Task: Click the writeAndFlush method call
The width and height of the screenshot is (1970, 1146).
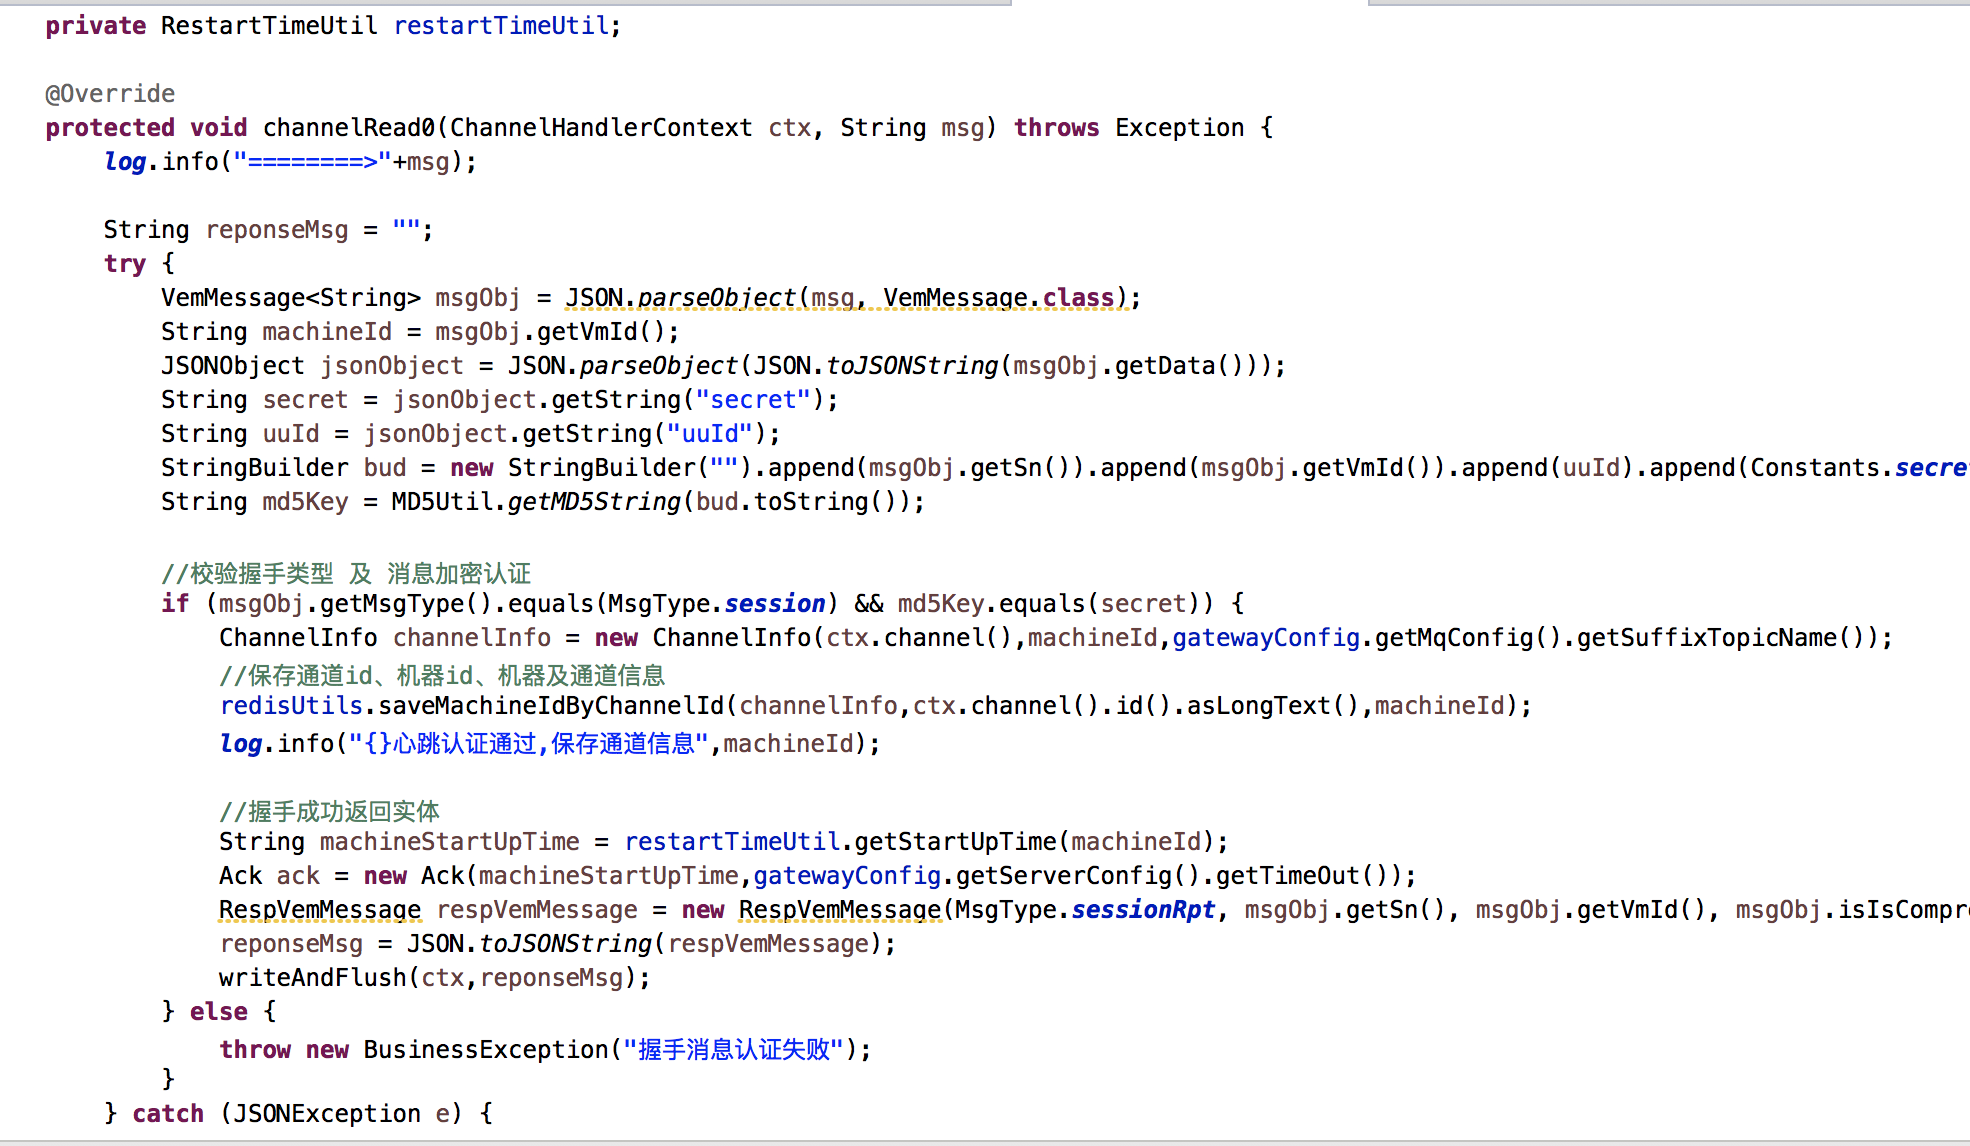Action: 313,978
